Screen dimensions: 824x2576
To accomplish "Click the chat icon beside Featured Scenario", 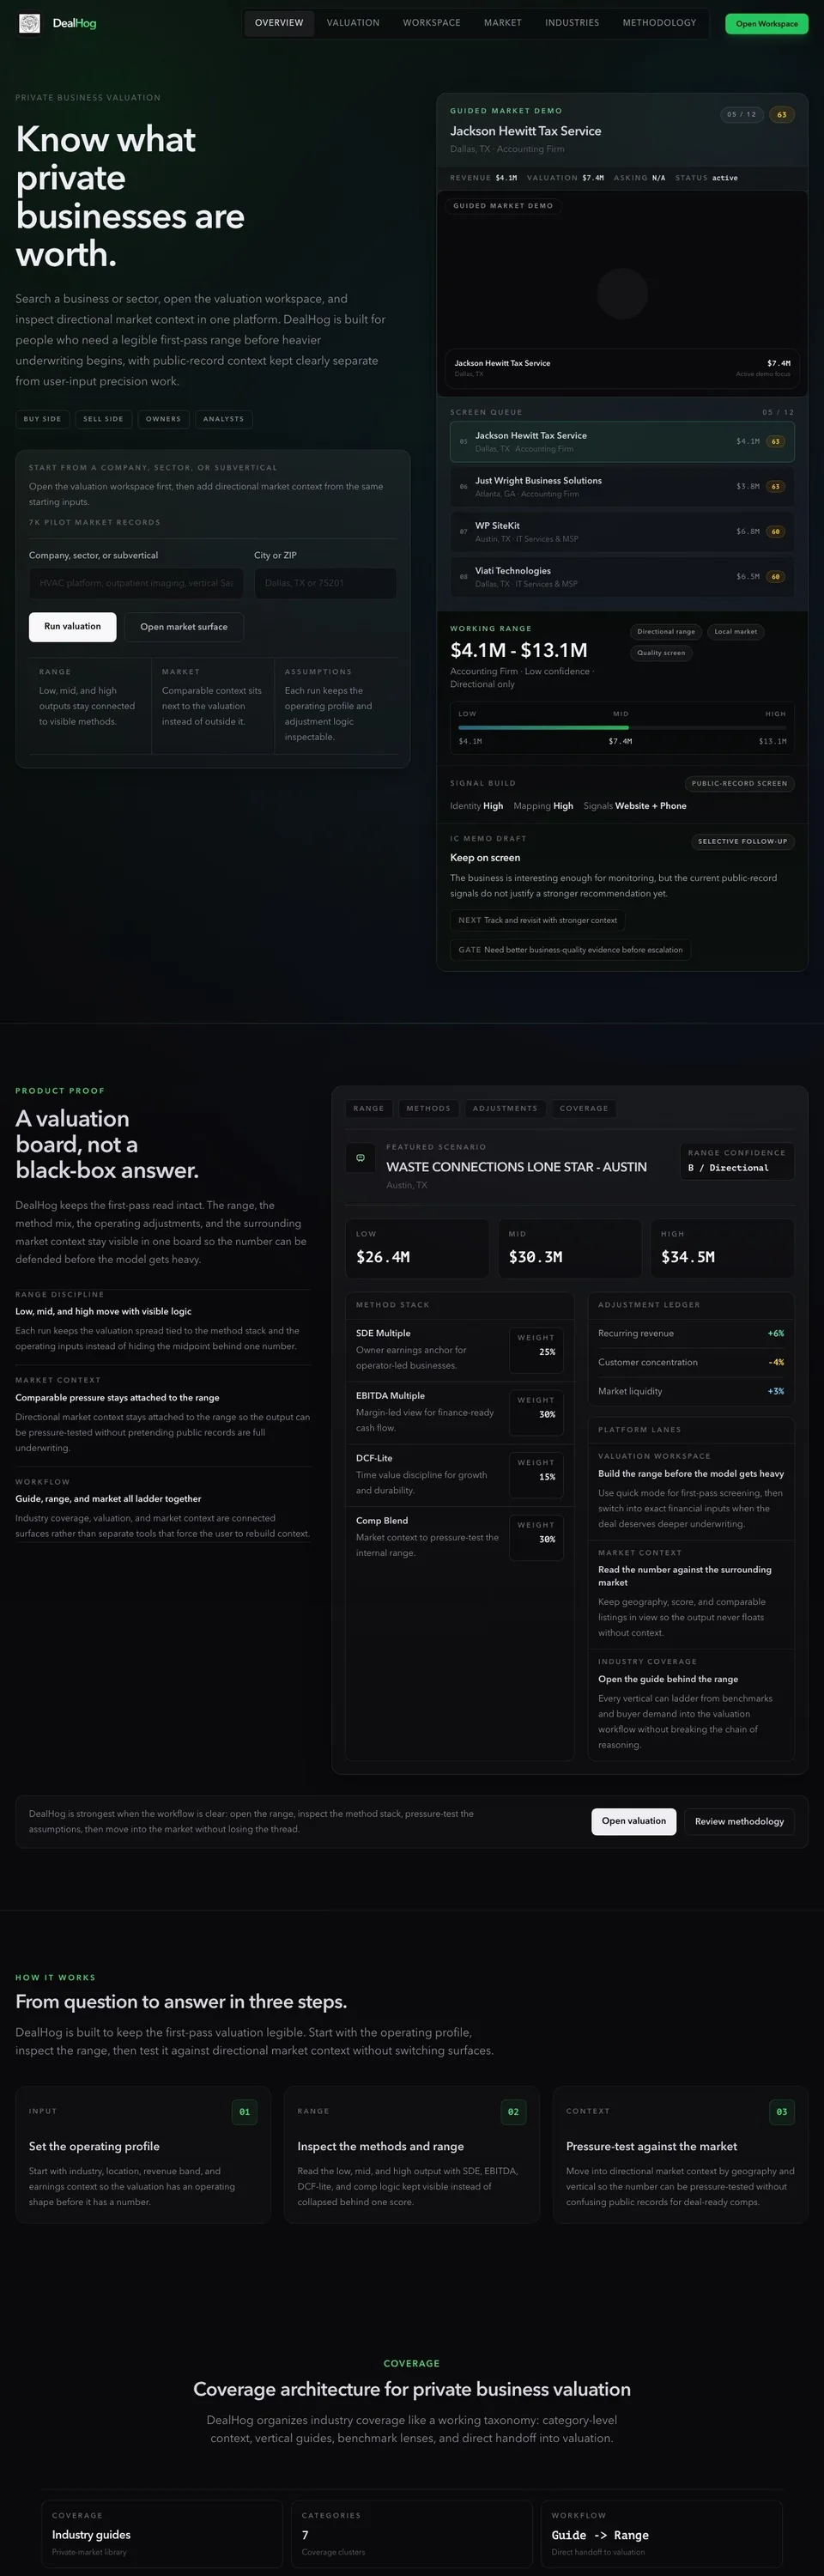I will [360, 1158].
